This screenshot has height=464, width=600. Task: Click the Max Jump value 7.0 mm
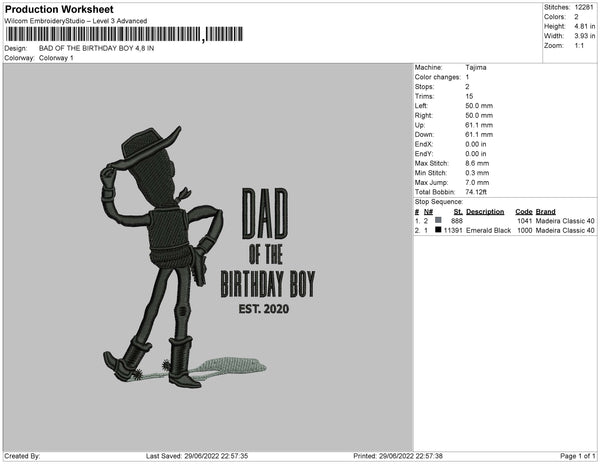(x=477, y=182)
